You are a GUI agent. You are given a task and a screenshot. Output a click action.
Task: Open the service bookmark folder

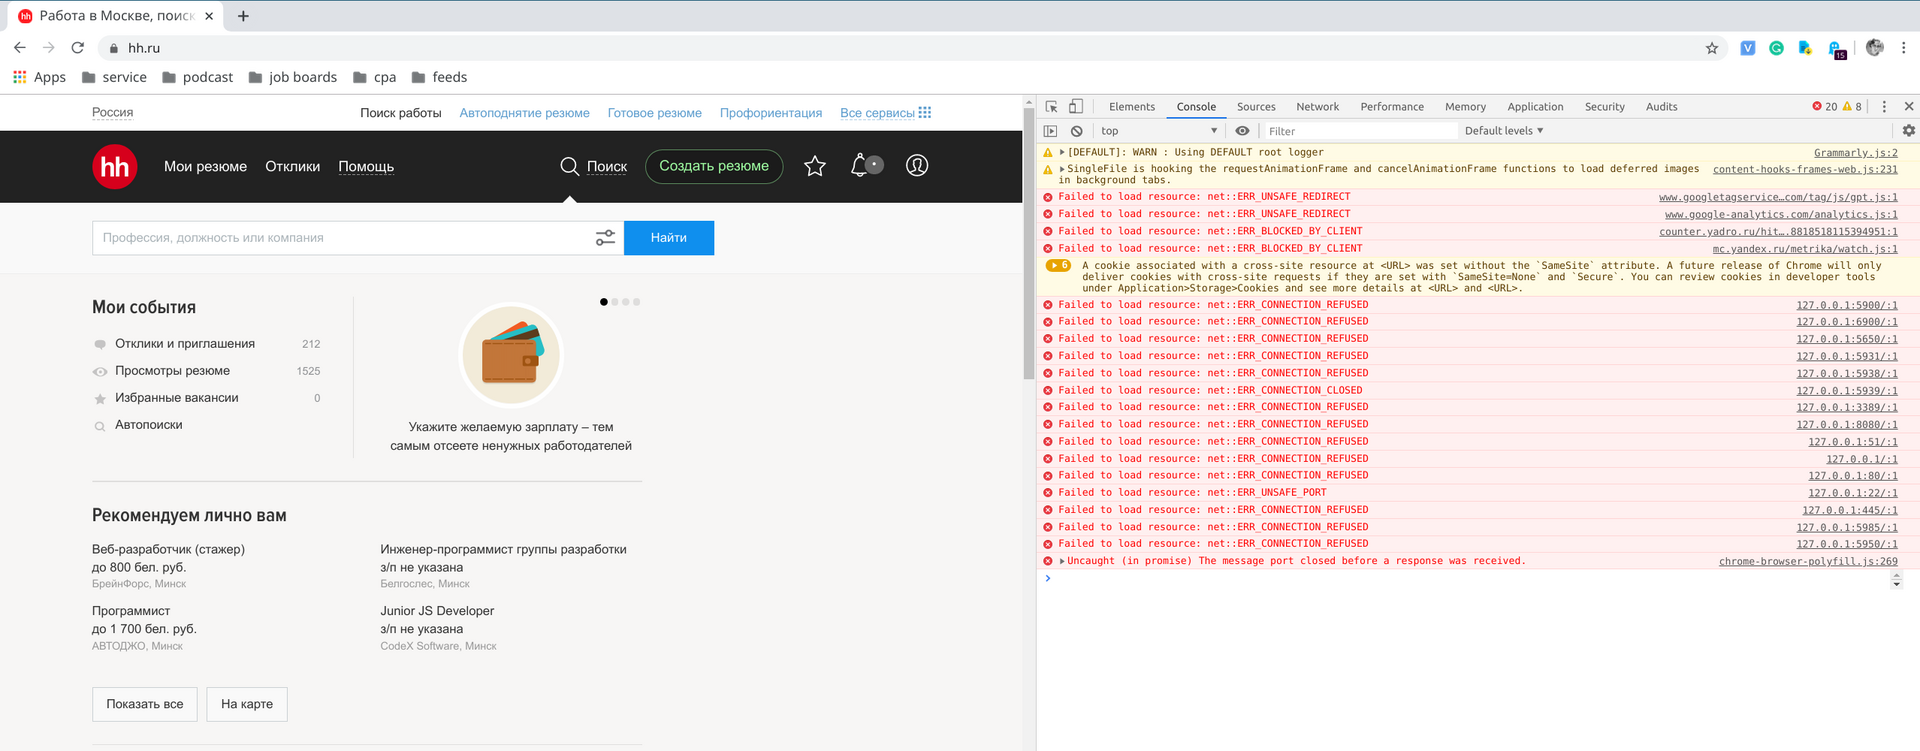(114, 77)
